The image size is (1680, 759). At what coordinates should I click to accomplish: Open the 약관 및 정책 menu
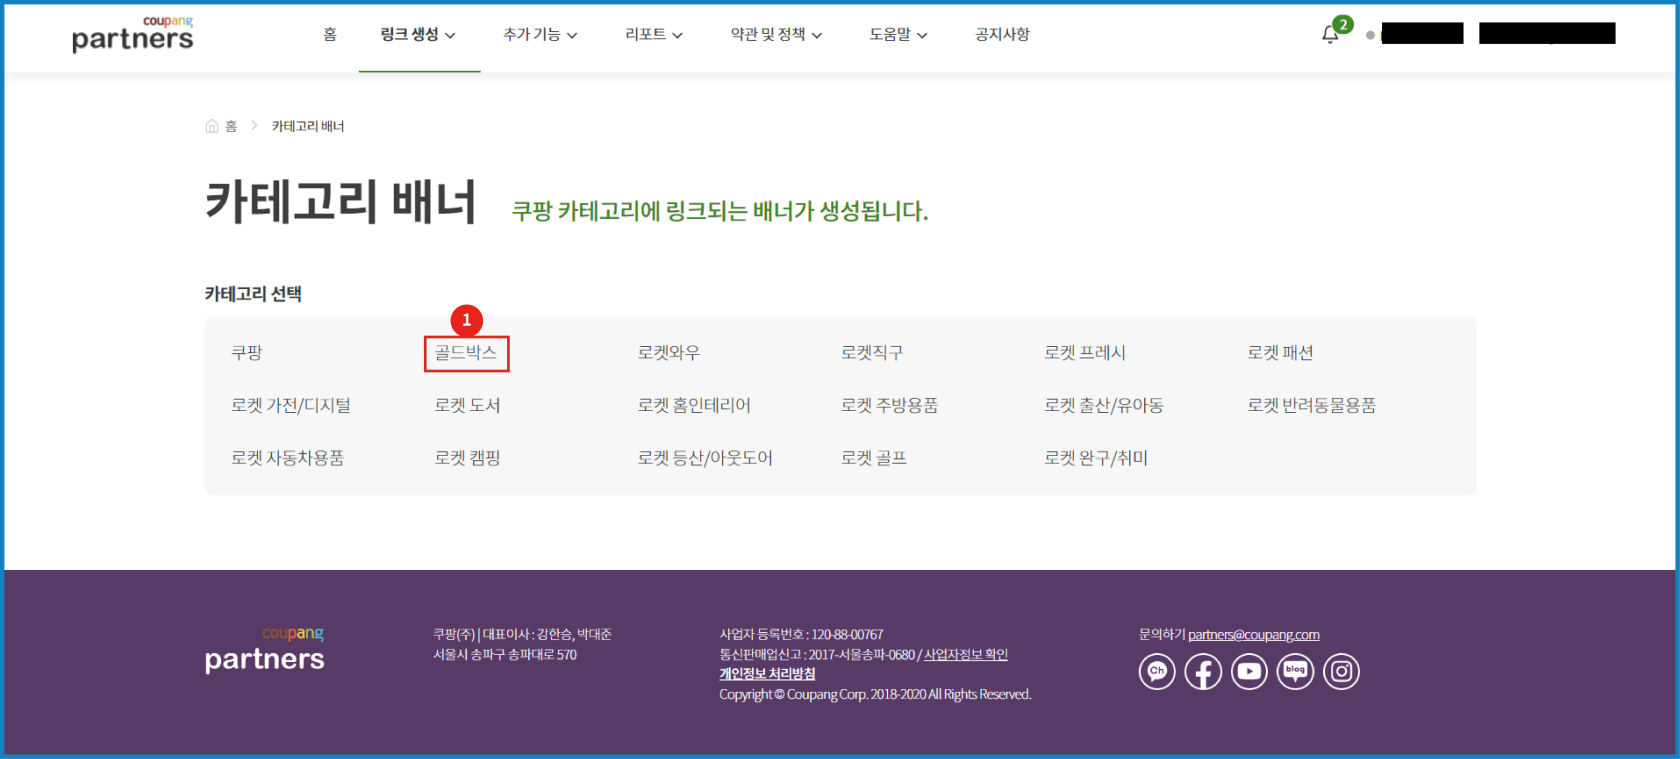(x=776, y=35)
